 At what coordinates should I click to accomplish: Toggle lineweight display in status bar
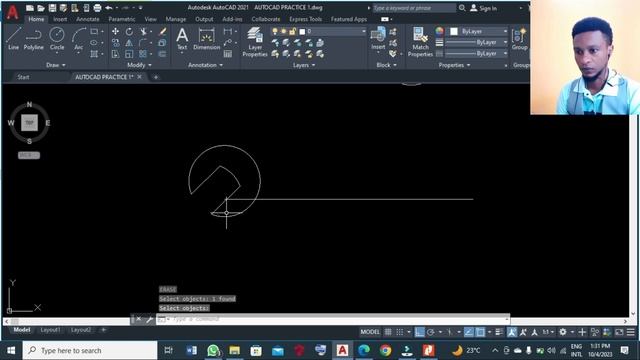click(499, 332)
